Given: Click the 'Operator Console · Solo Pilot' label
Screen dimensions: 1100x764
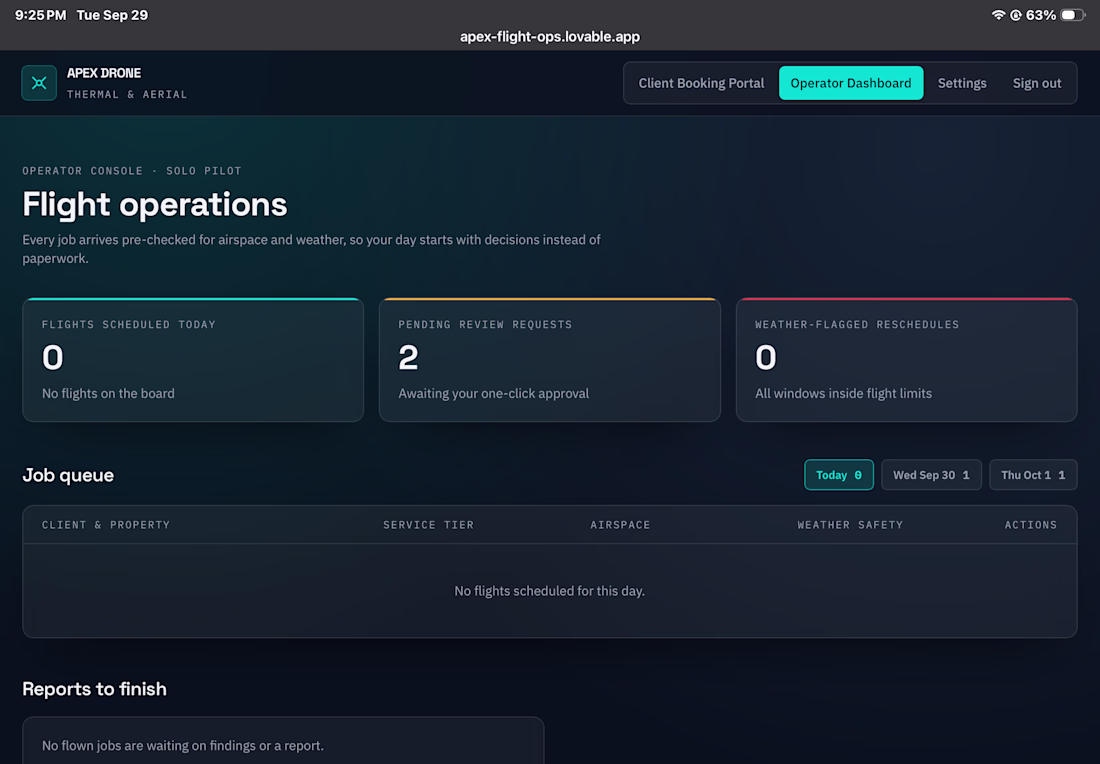Looking at the screenshot, I should pyautogui.click(x=132, y=170).
